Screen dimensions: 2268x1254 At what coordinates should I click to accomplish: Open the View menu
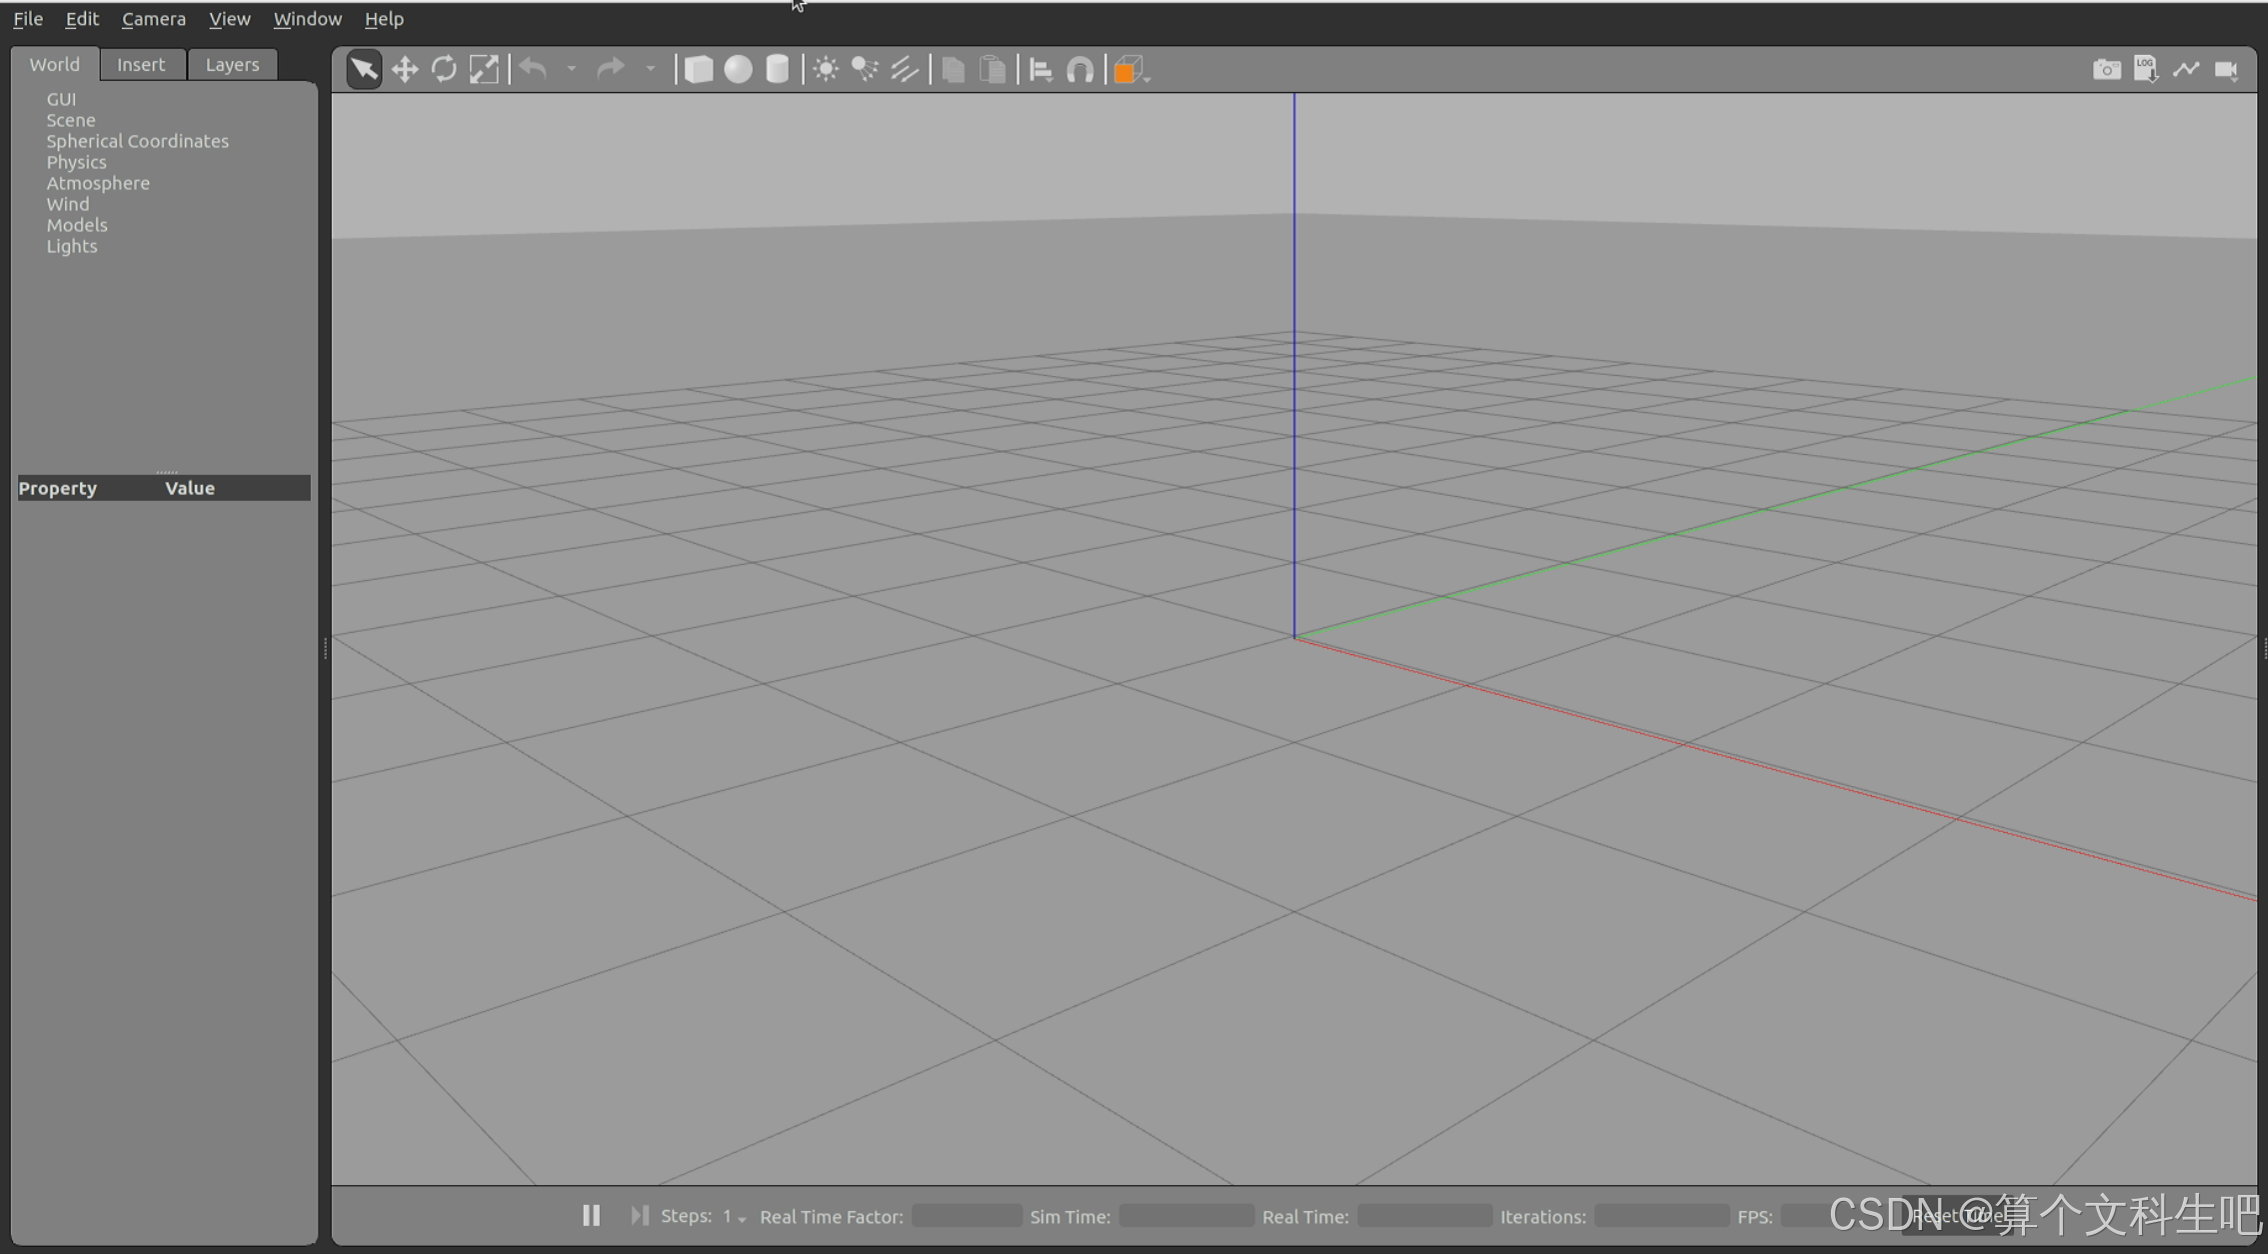click(x=229, y=18)
